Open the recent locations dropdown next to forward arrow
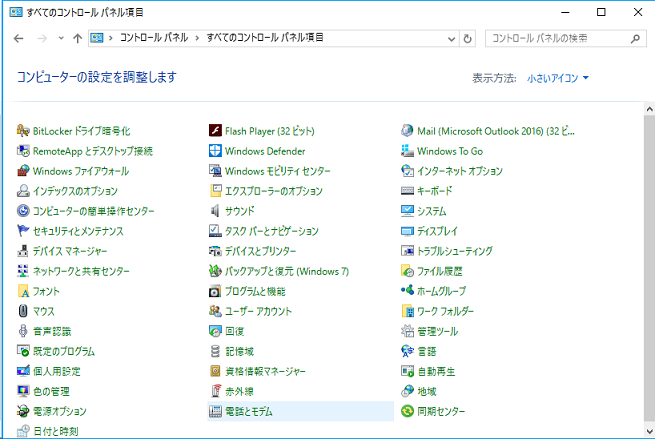 coord(61,38)
